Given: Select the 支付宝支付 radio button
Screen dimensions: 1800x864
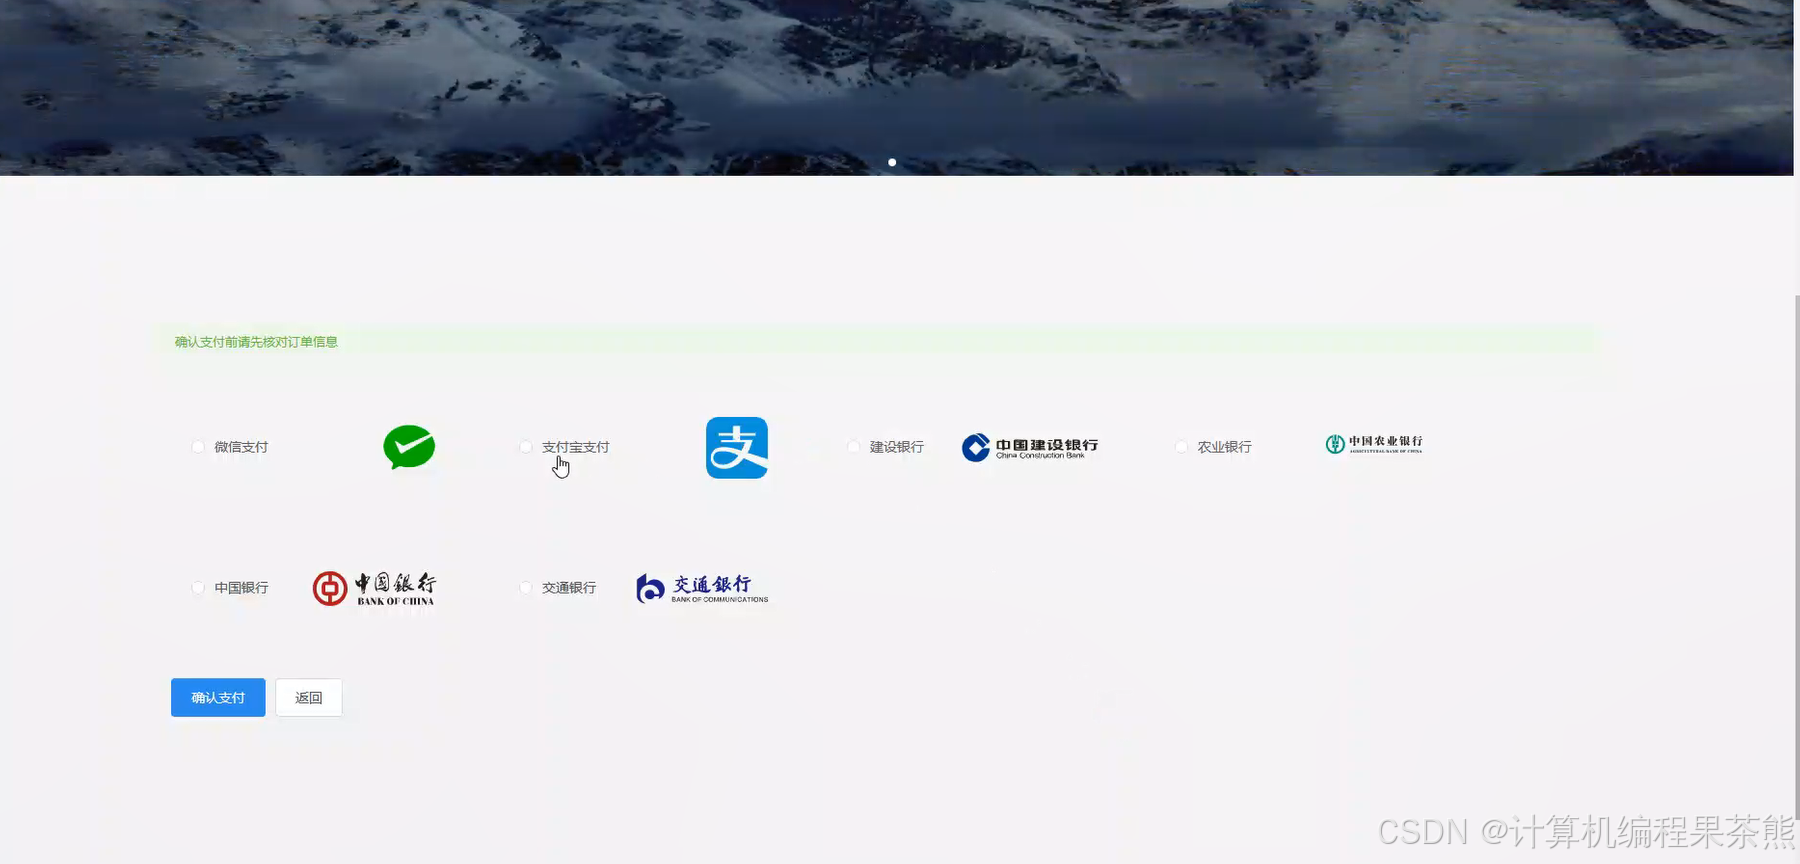Looking at the screenshot, I should tap(526, 447).
